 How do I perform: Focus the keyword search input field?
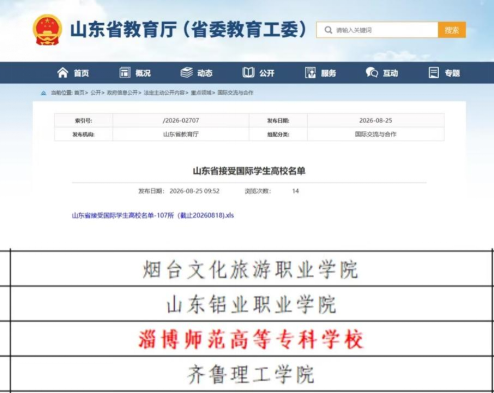click(x=377, y=30)
